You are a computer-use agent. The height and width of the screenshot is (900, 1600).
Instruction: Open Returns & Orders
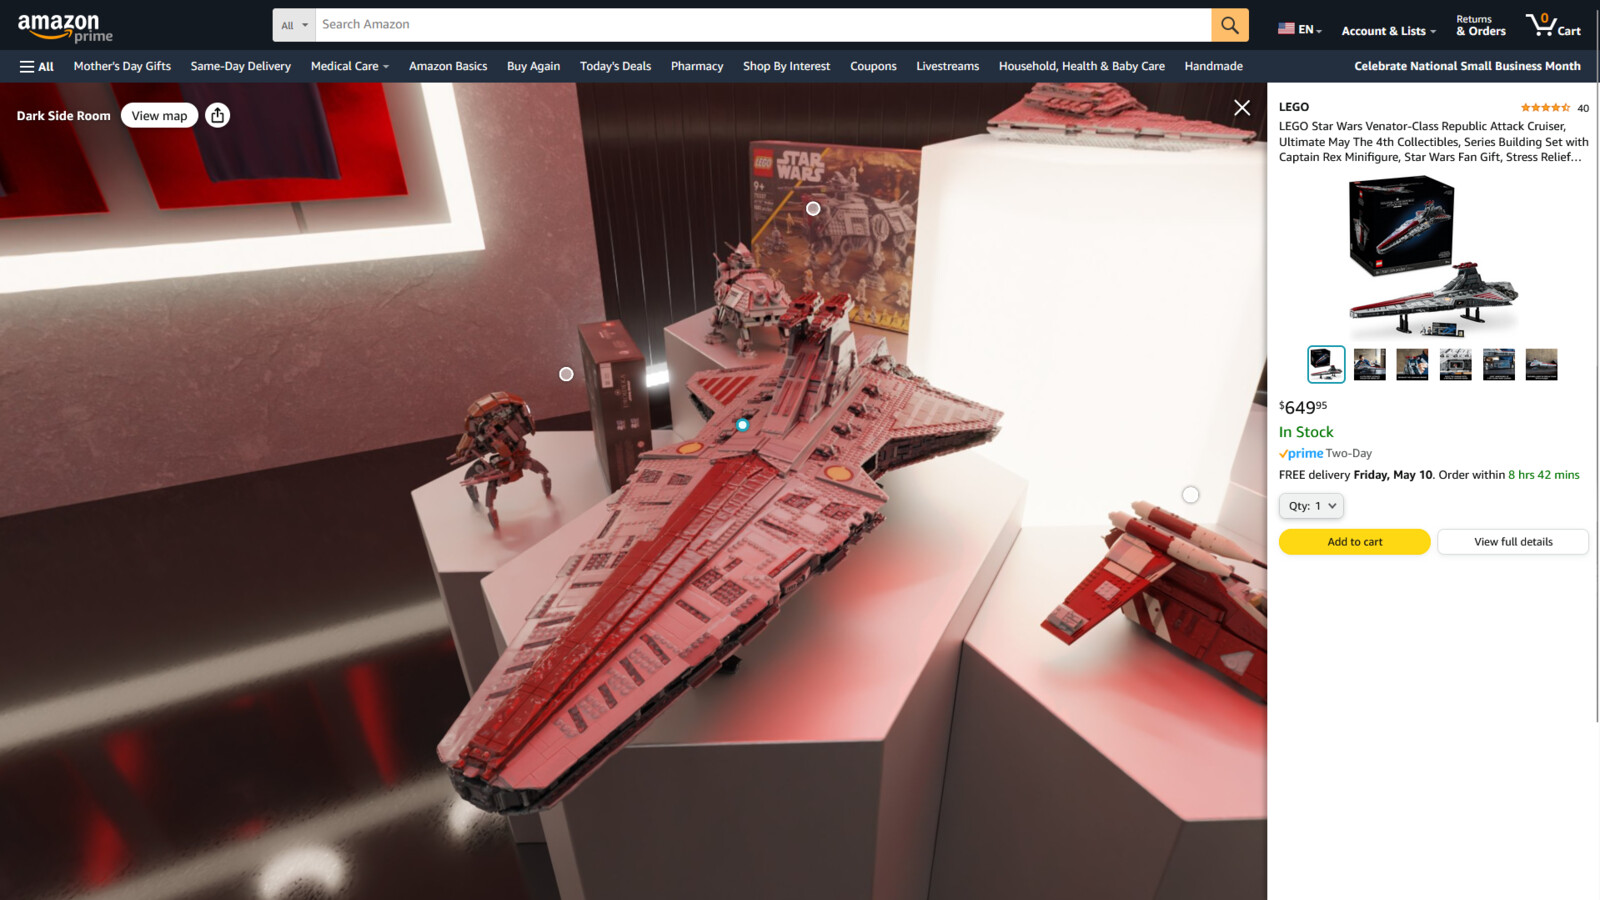point(1481,26)
